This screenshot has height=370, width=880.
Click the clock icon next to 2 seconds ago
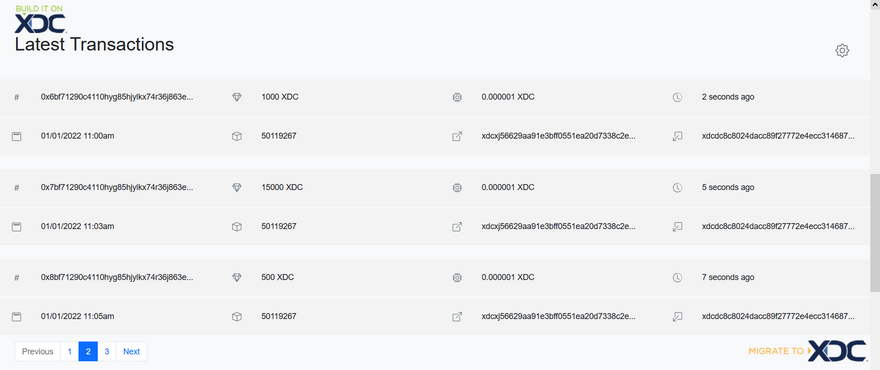coord(677,97)
